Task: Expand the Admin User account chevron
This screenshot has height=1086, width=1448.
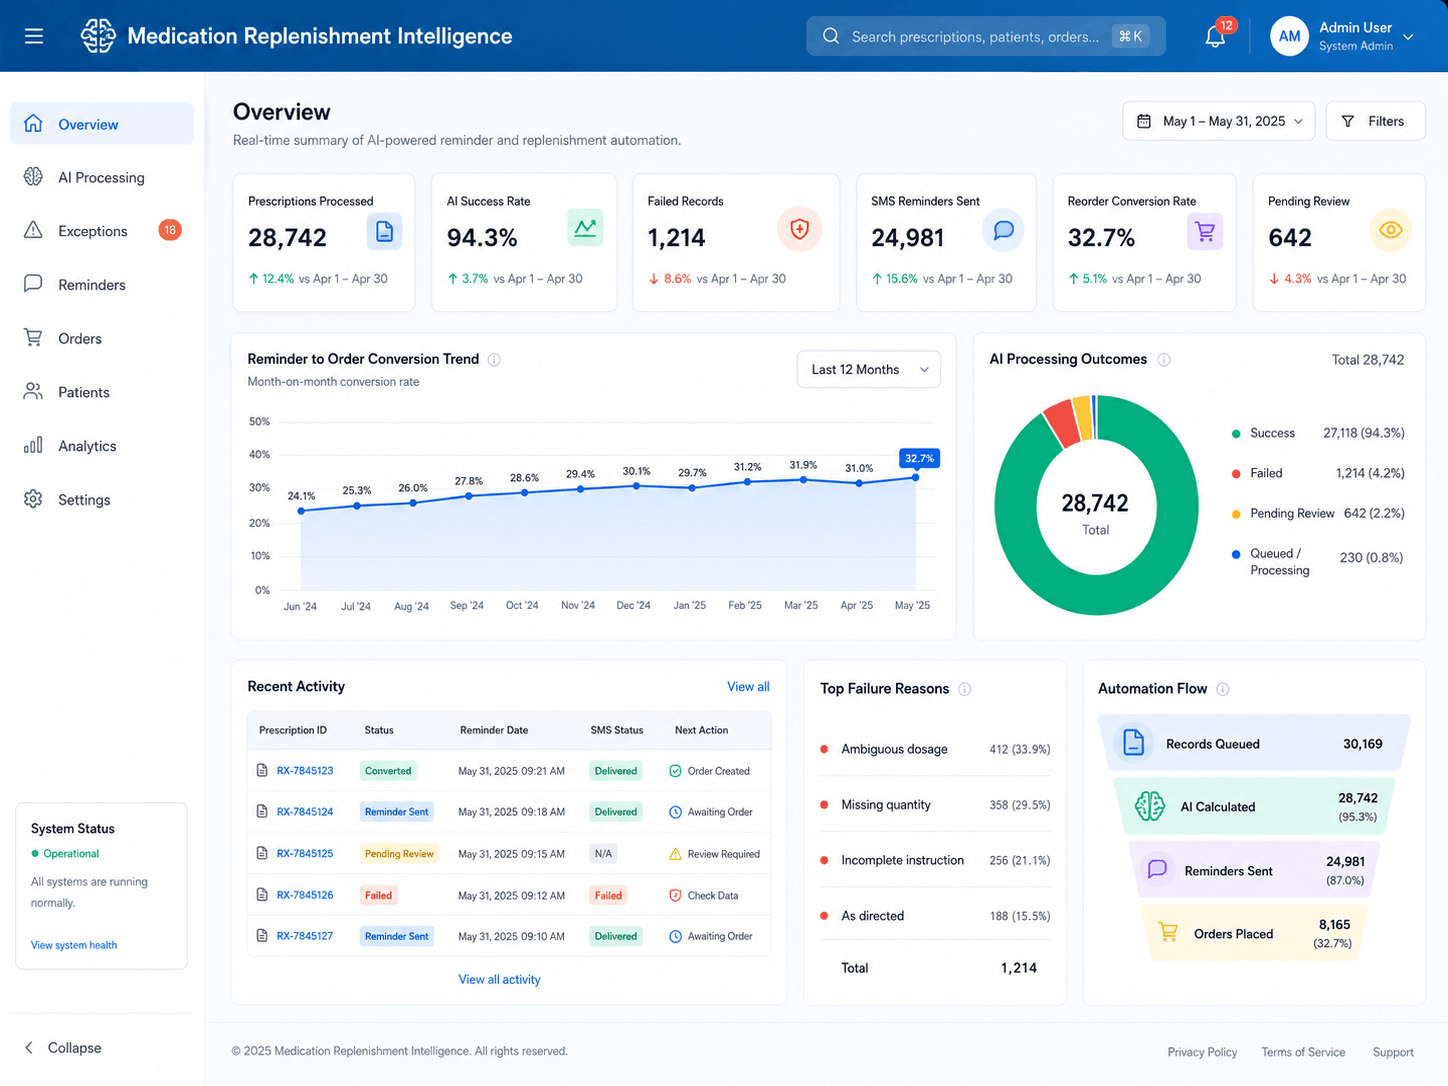Action: click(x=1408, y=38)
